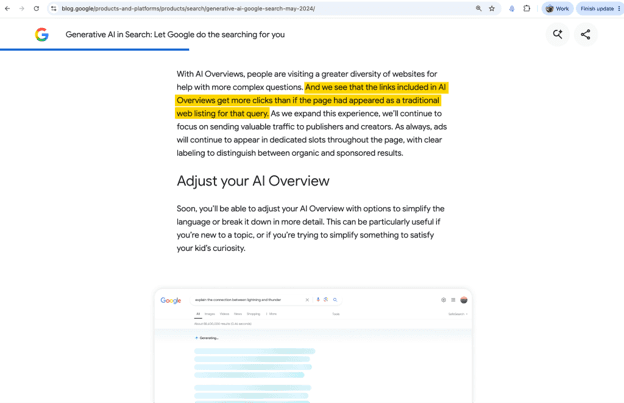Viewport: 624px width, 403px height.
Task: Click the article title in the header
Action: (x=175, y=35)
